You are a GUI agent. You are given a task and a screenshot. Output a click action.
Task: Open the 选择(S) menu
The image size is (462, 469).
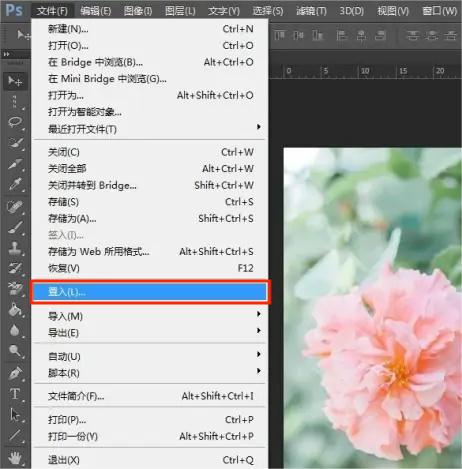[268, 11]
